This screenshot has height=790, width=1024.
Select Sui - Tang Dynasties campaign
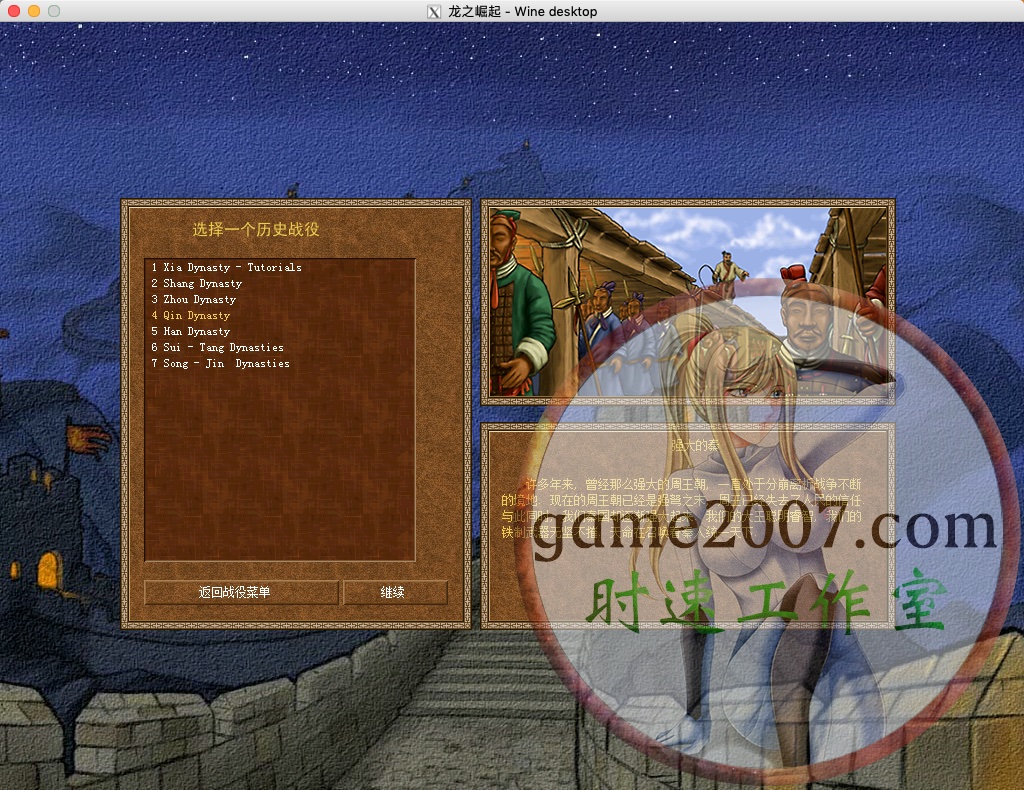click(x=217, y=347)
